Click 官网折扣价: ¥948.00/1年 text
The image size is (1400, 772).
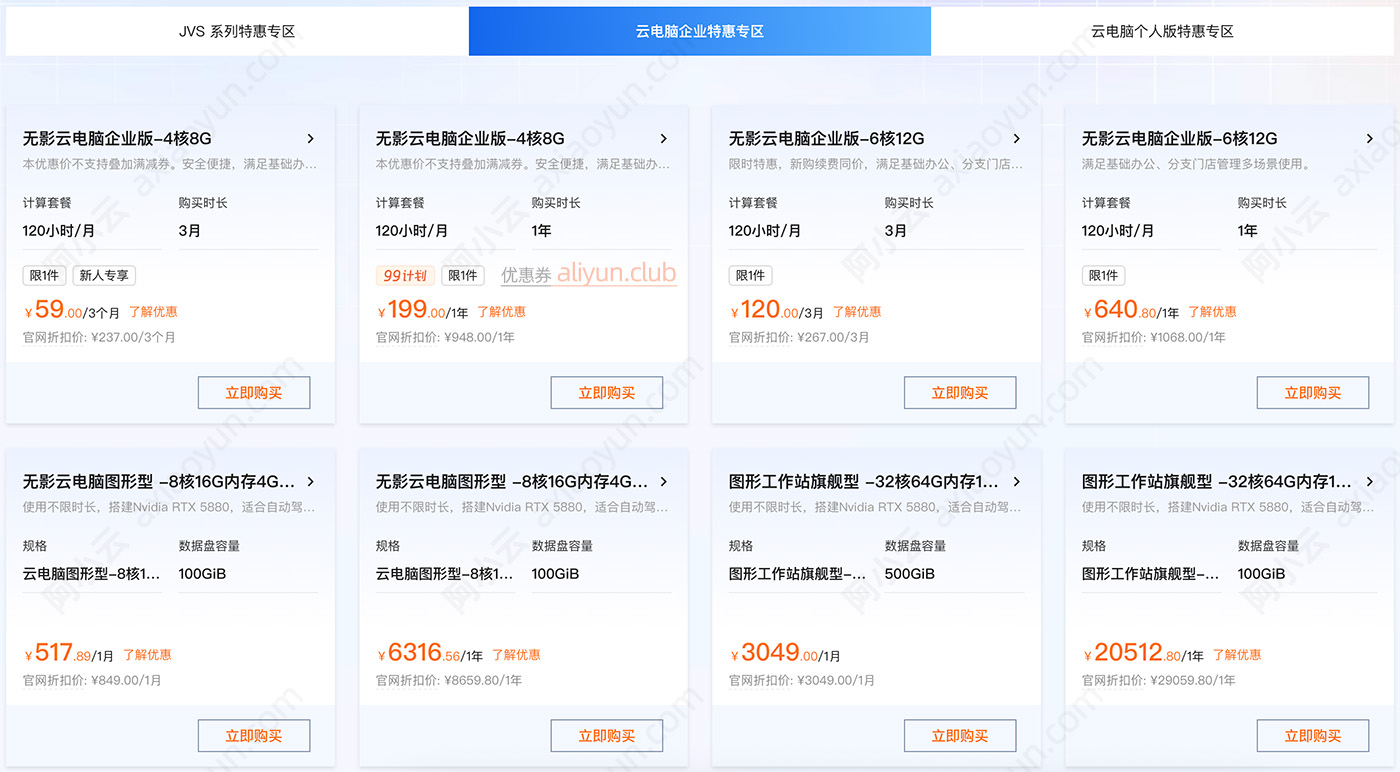[x=445, y=338]
